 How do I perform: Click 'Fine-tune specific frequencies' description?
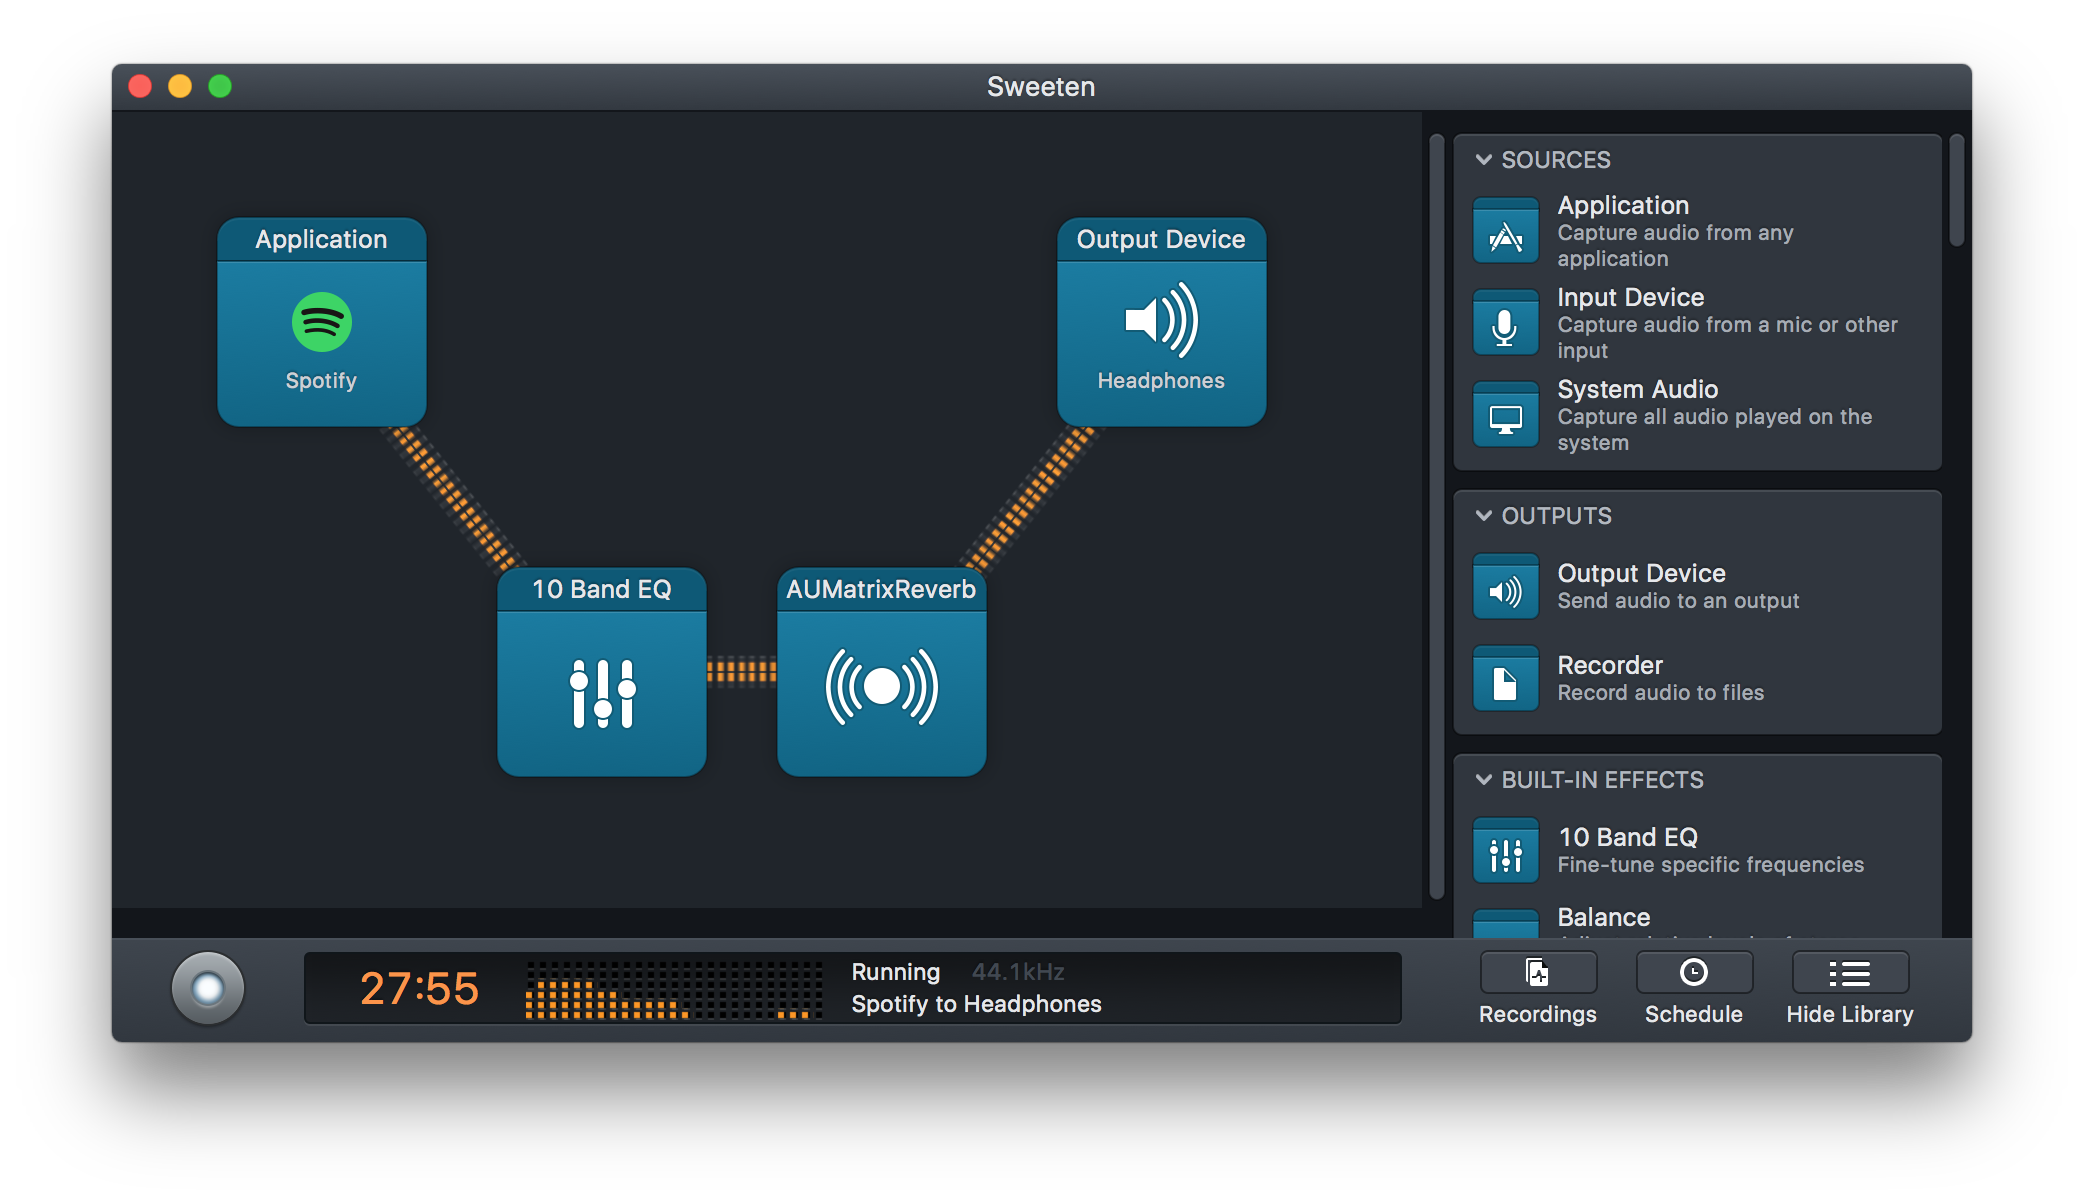(x=1710, y=865)
